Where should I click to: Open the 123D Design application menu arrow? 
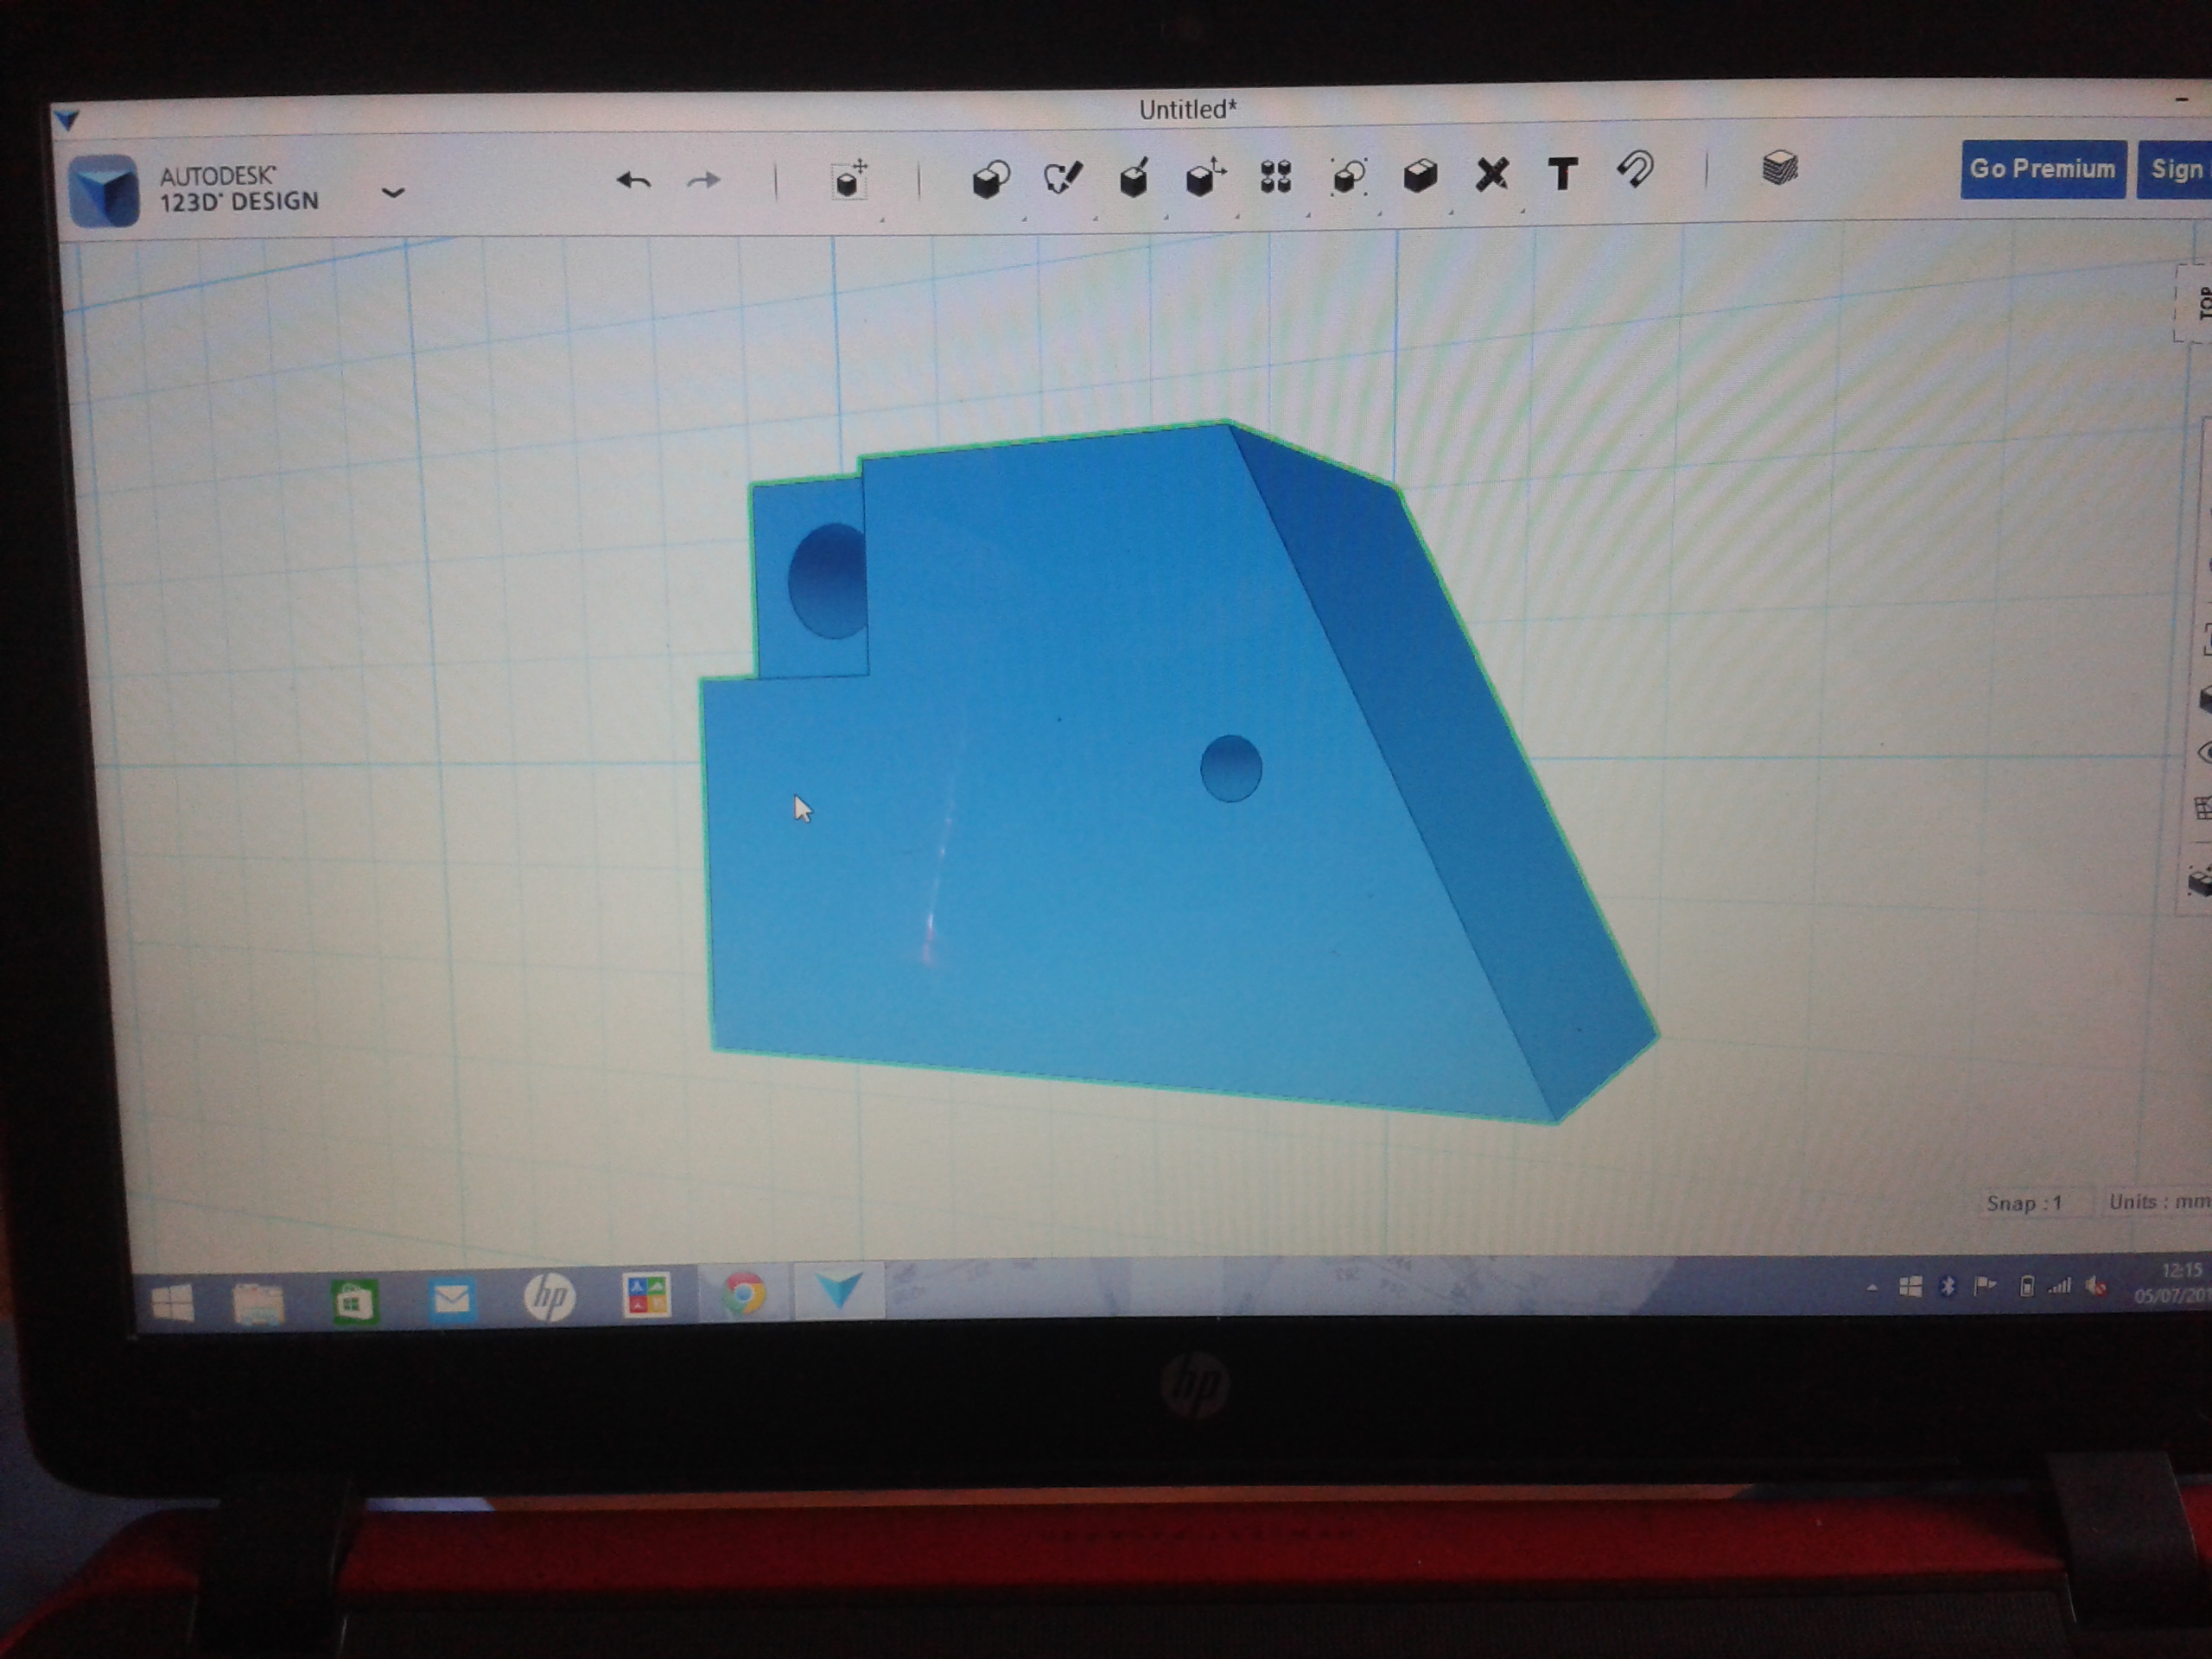(x=393, y=192)
